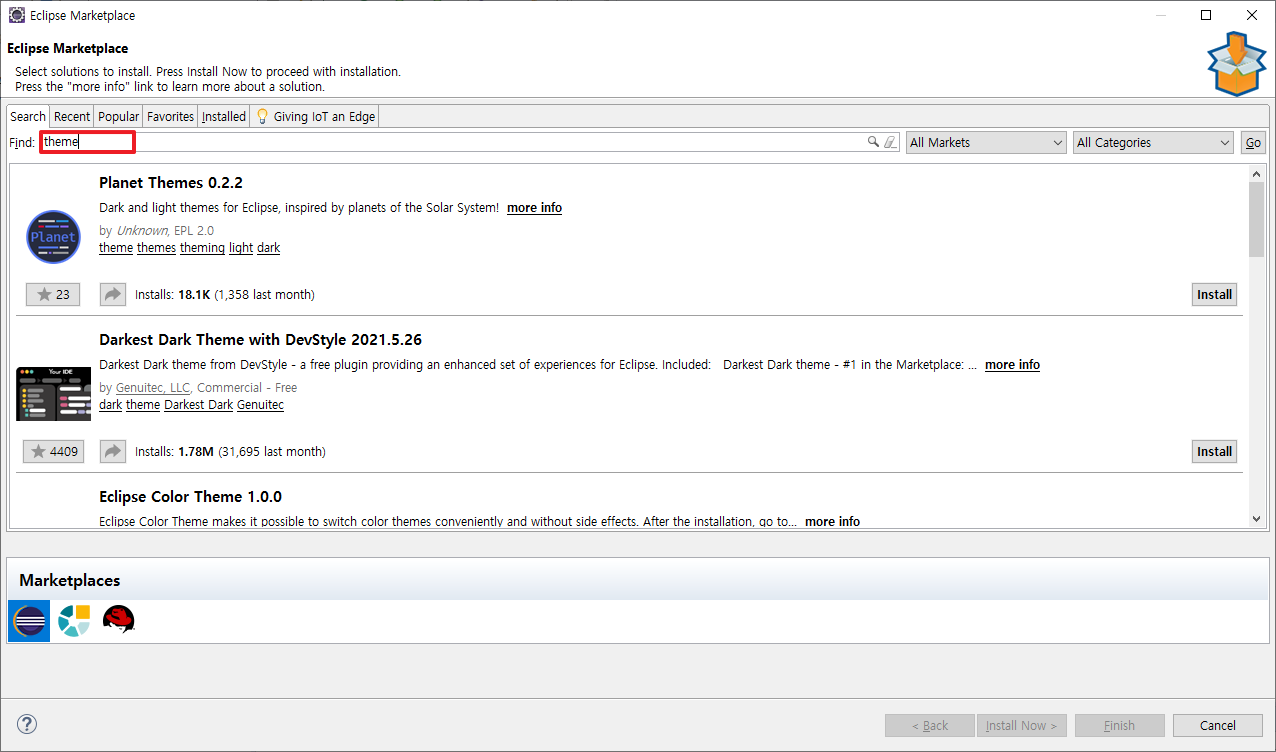
Task: Click the results list scrollbar thumb
Action: coord(1257,220)
